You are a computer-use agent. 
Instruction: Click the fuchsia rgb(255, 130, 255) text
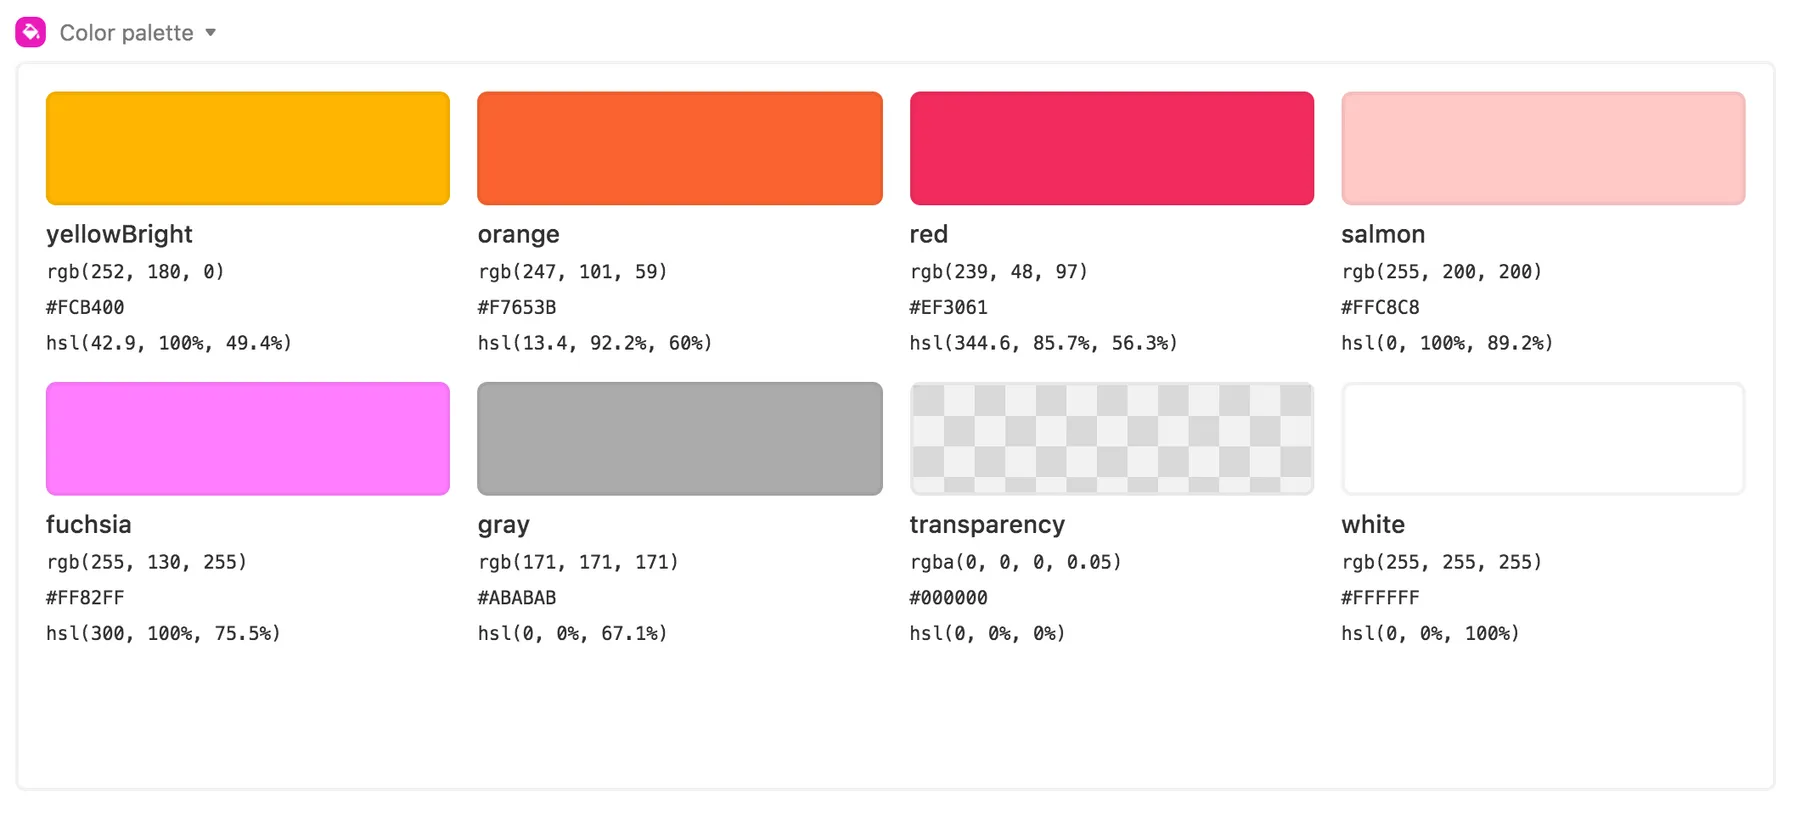tap(146, 562)
